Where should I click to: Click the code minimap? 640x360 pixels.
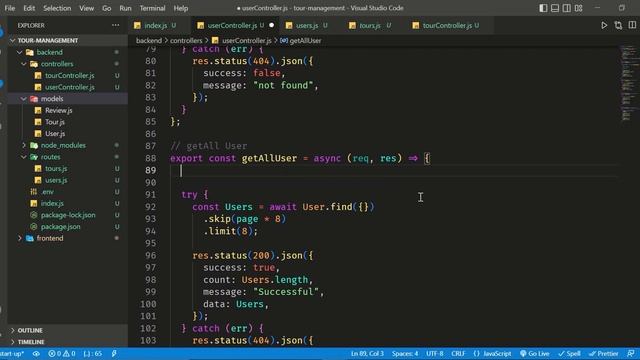coord(628,84)
